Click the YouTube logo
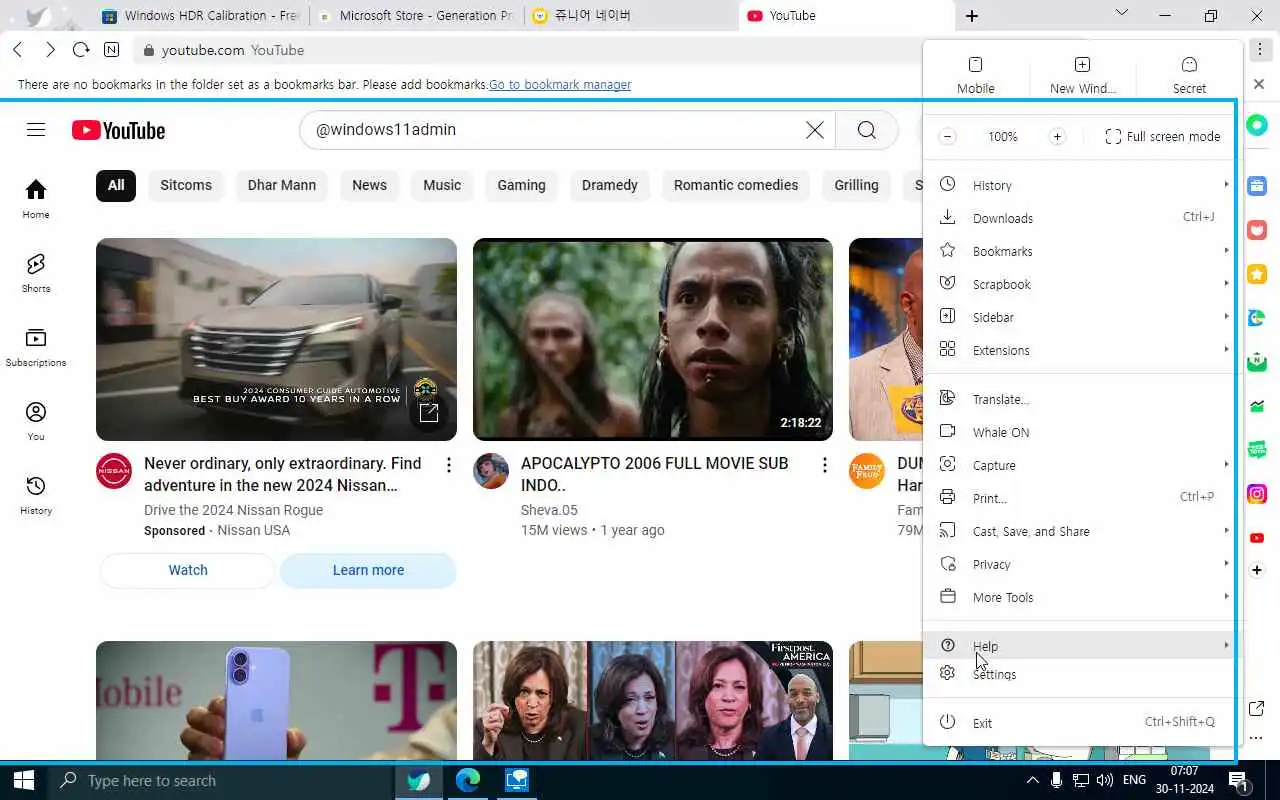1280x800 pixels. 118,130
